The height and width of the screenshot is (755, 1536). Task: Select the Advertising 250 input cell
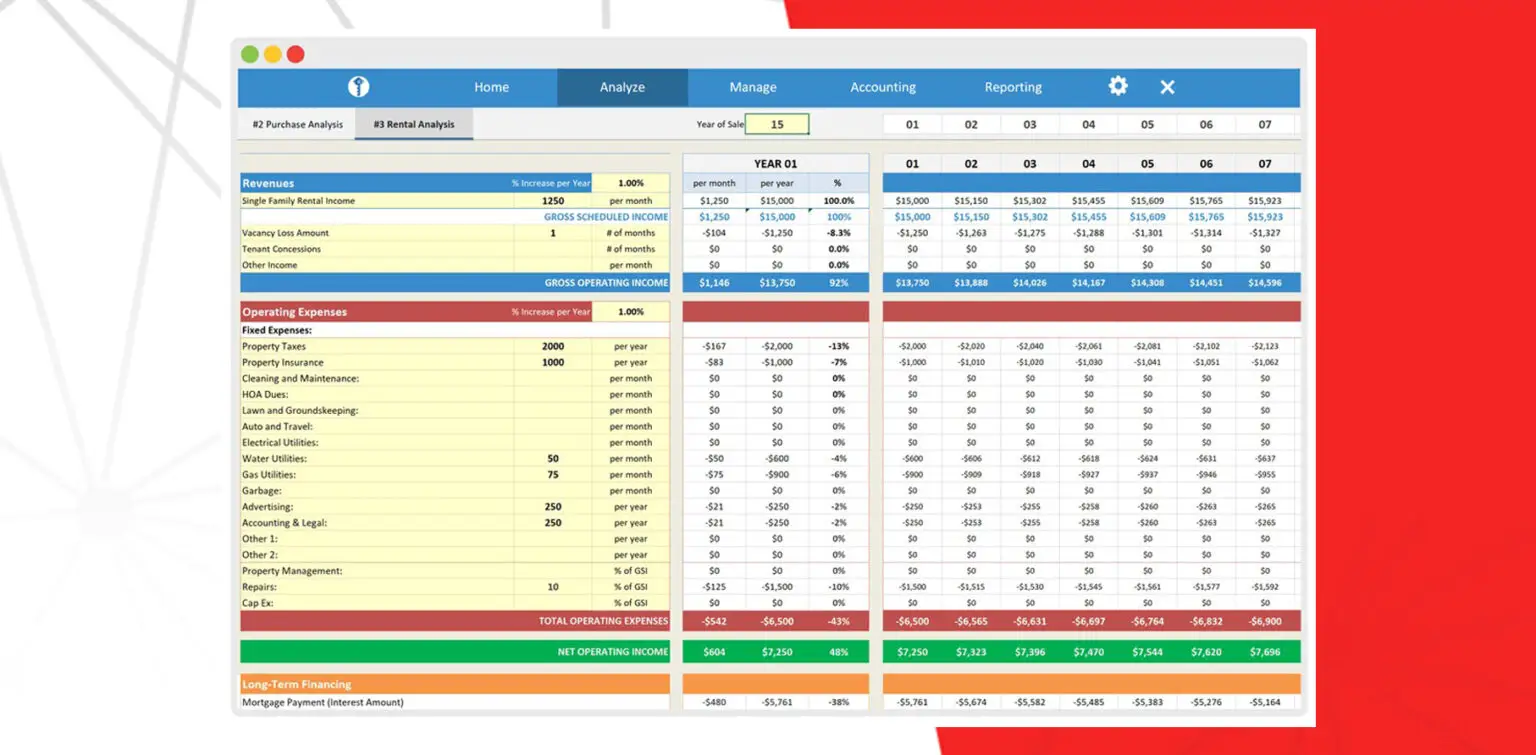point(553,506)
